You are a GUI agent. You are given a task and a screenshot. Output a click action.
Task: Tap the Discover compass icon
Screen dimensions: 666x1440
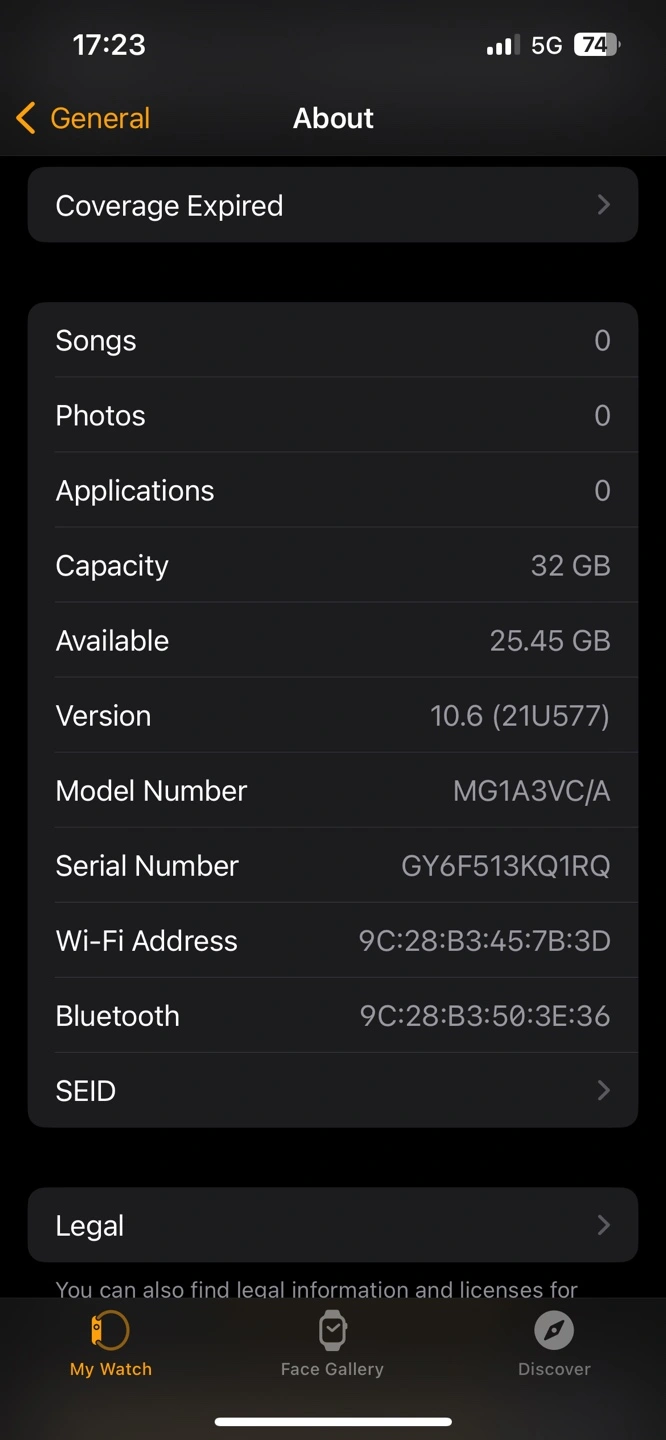click(554, 1331)
